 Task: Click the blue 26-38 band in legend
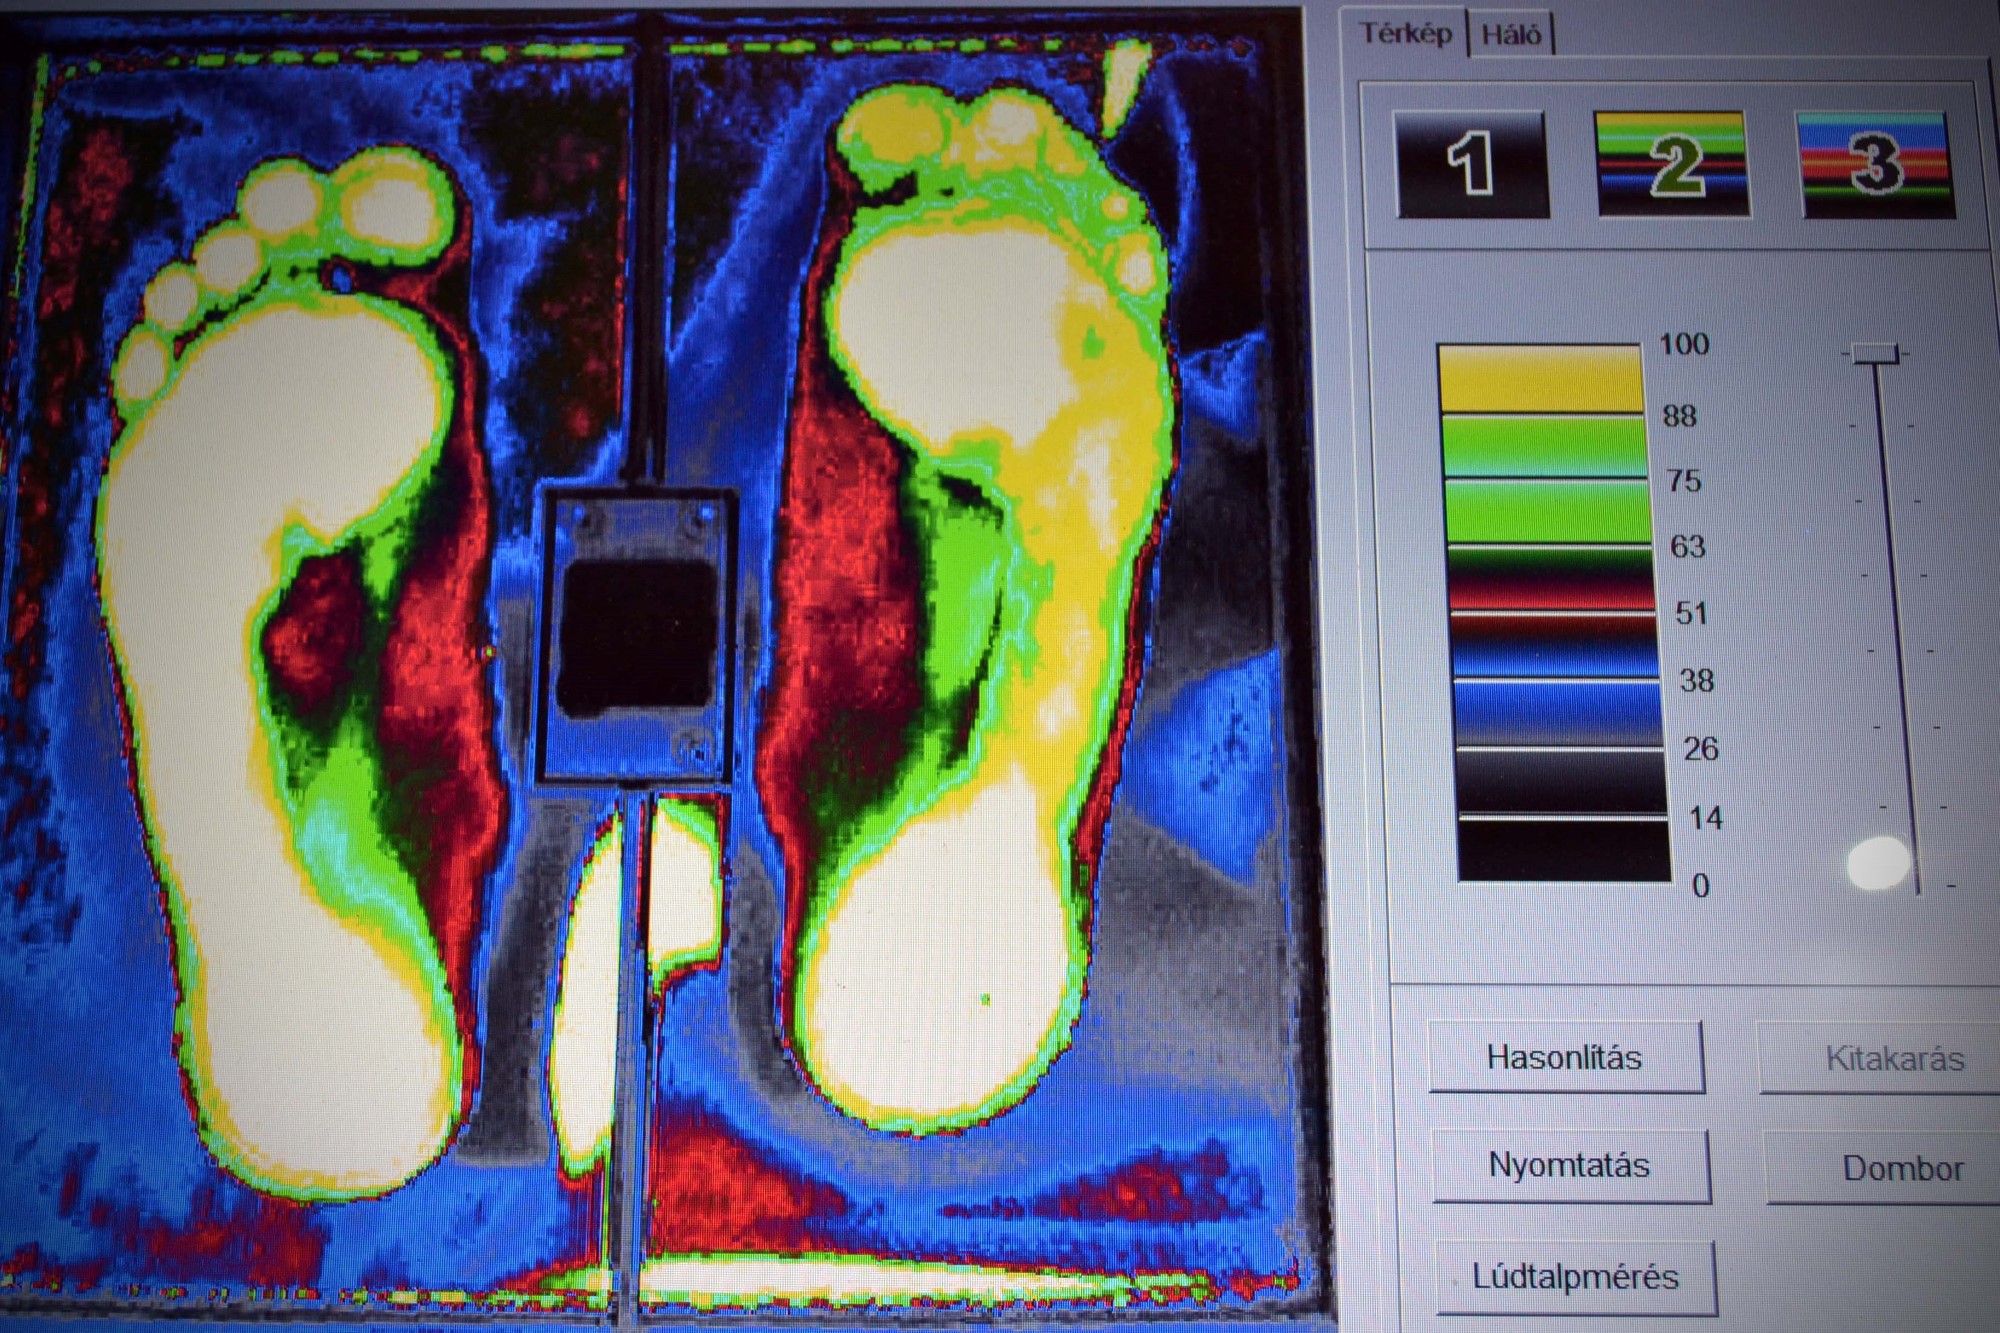point(1557,713)
